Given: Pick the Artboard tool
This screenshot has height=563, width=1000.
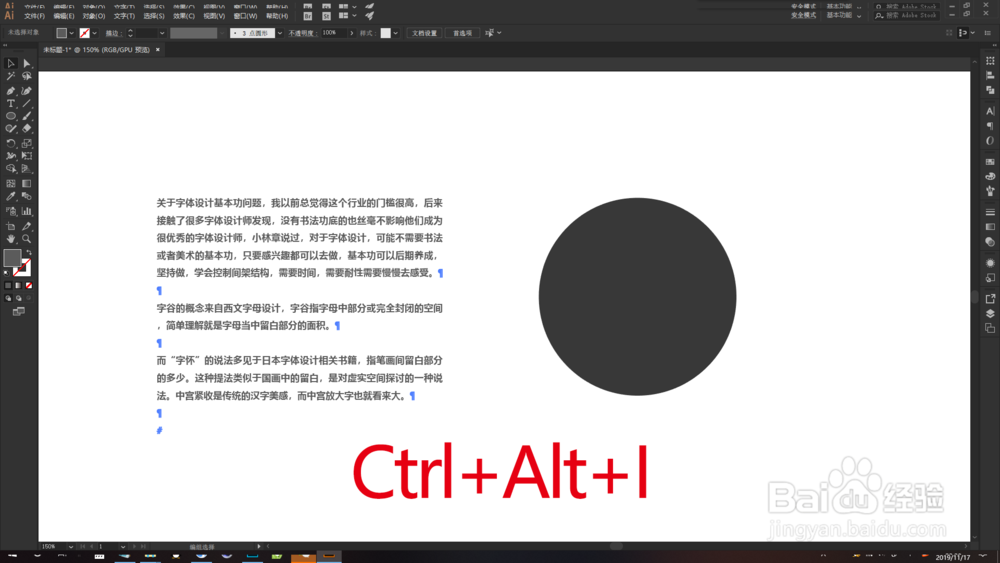Looking at the screenshot, I should click(x=11, y=226).
